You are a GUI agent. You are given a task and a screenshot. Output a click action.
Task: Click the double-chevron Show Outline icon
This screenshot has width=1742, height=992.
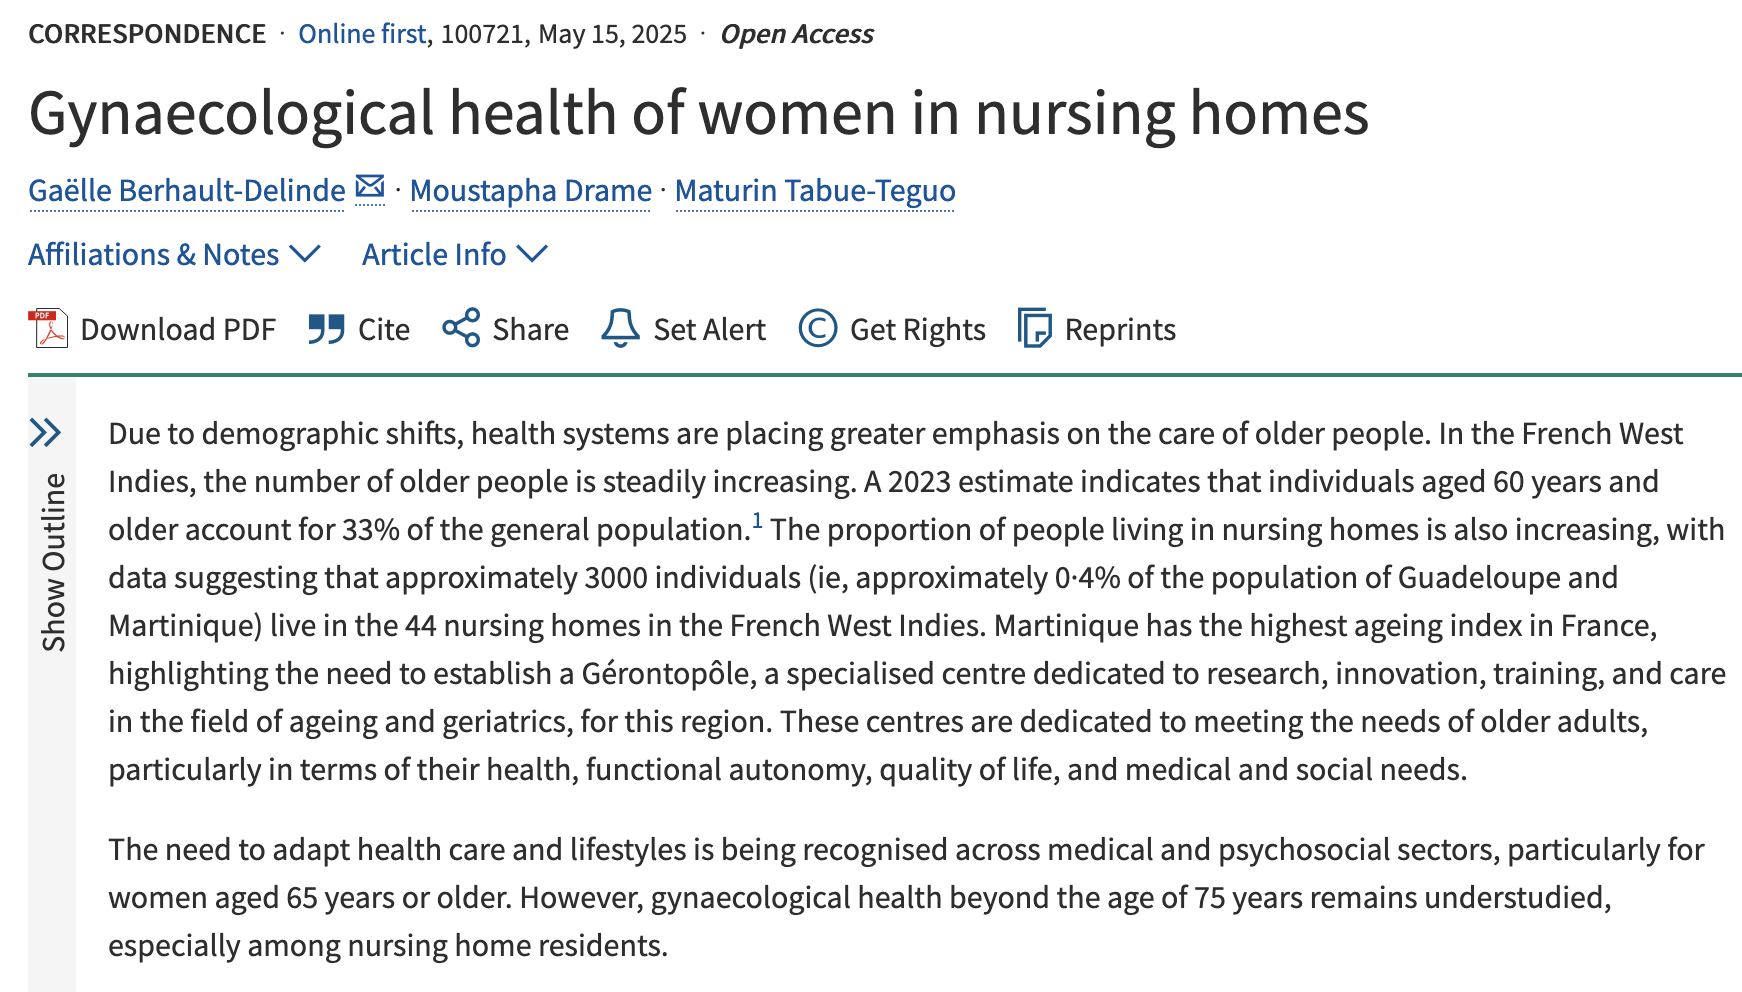pyautogui.click(x=46, y=433)
